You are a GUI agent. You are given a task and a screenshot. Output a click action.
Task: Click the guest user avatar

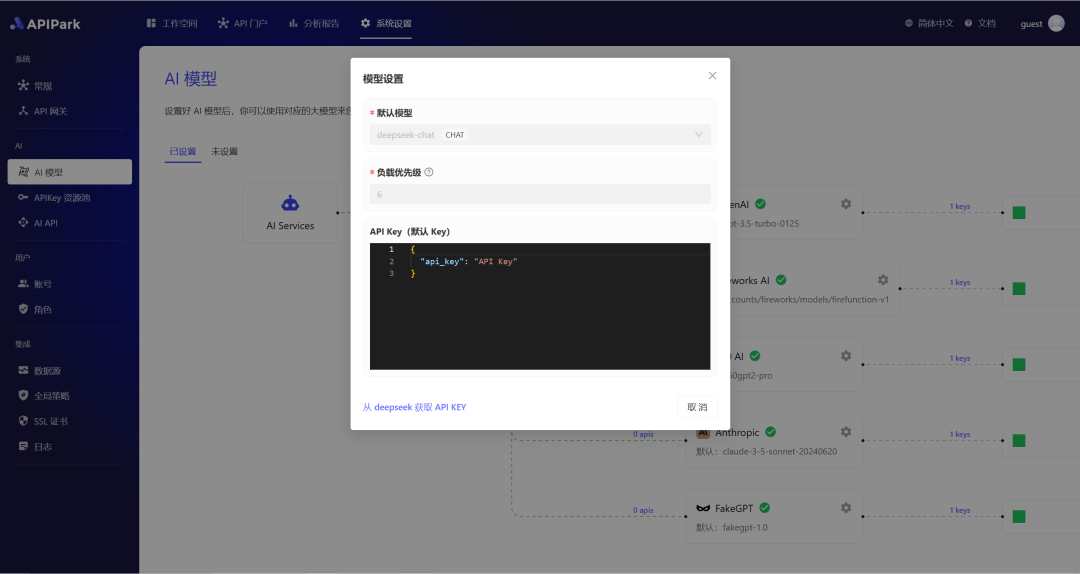[1056, 23]
